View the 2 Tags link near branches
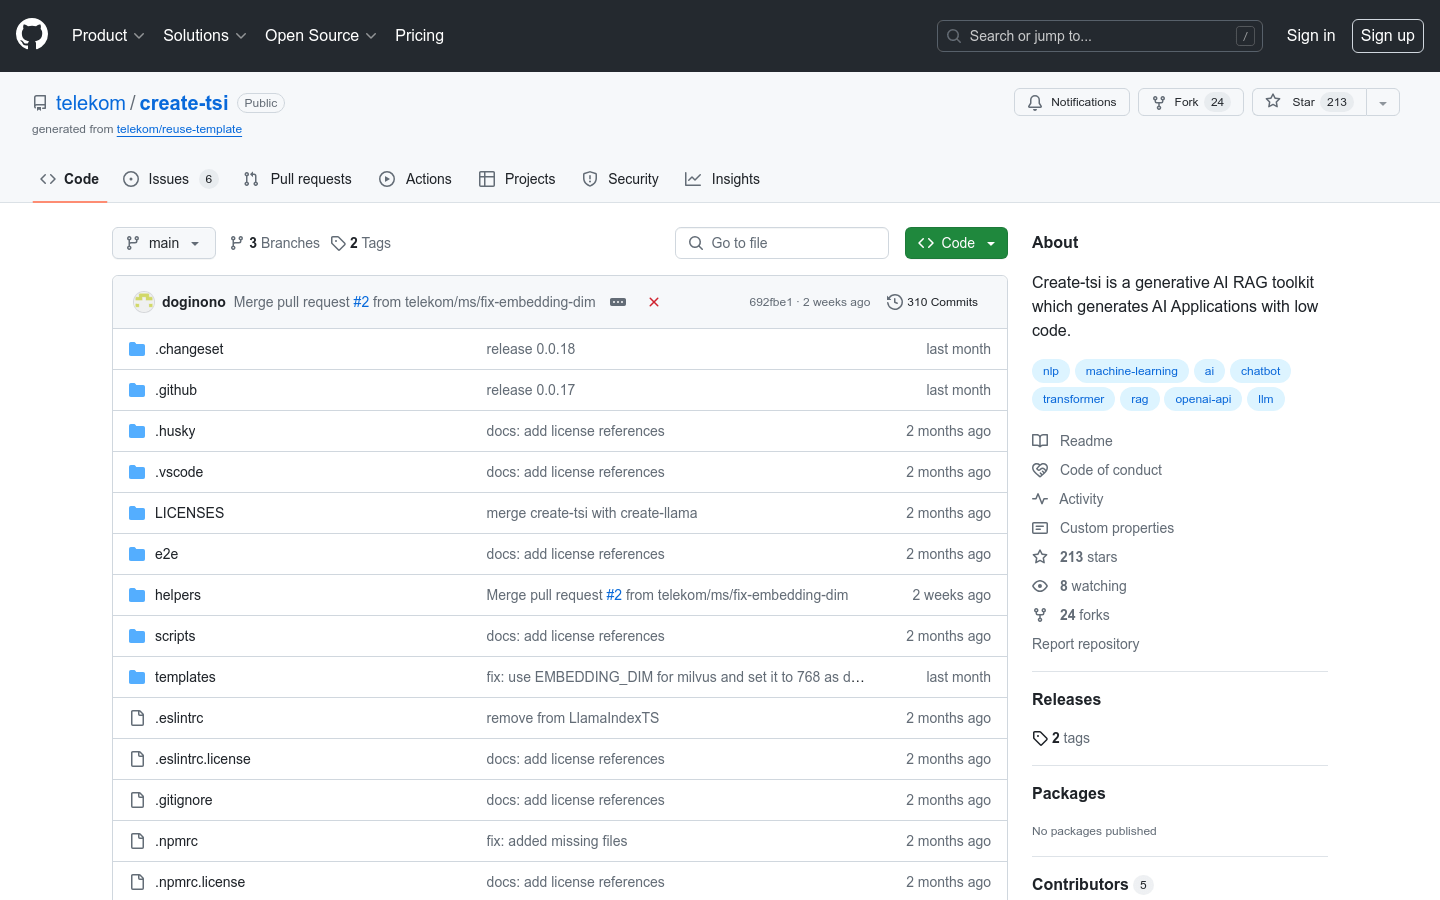 pos(361,243)
